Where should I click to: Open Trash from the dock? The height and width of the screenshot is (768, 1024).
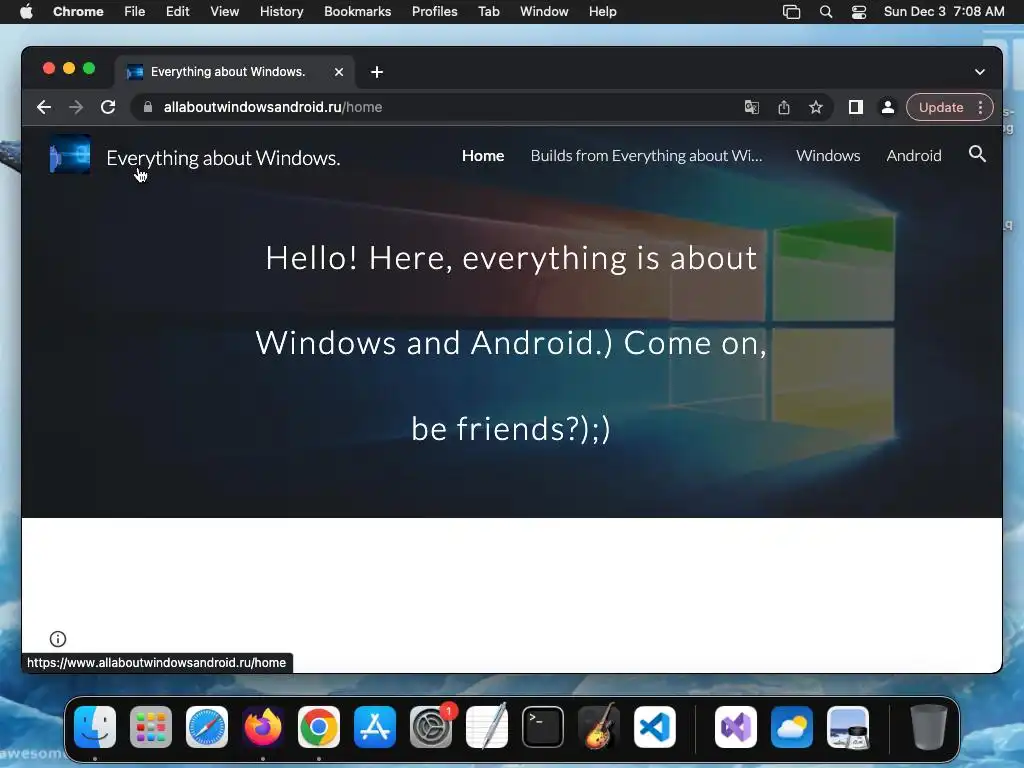(928, 727)
